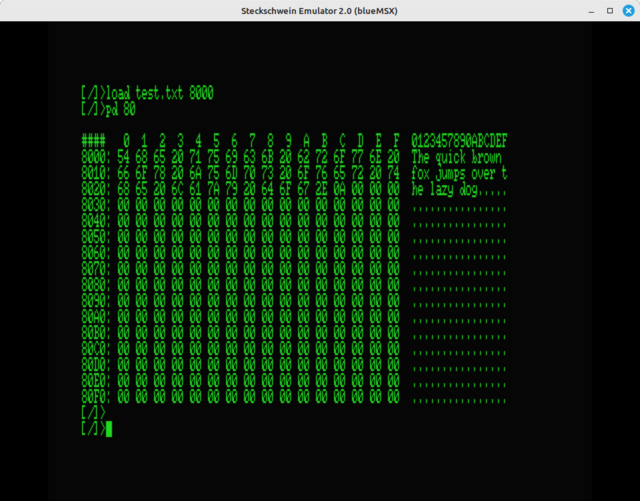Viewport: 640px width, 501px height.
Task: Click column header 'F' in hex dump
Action: [396, 141]
